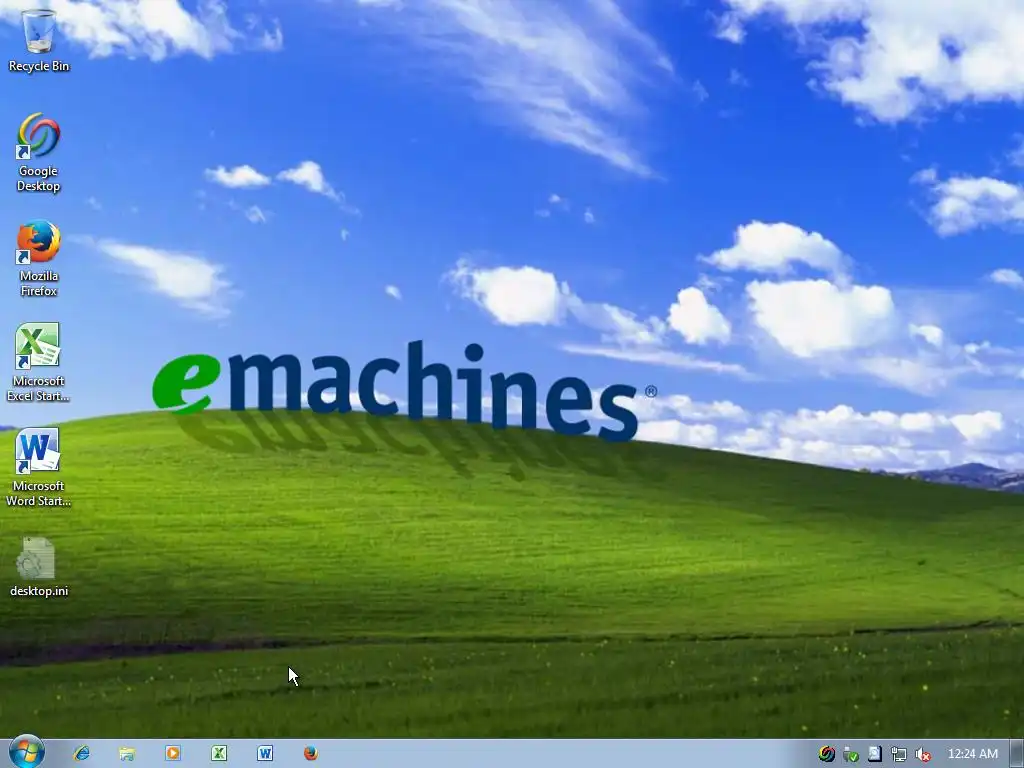
Task: Select the desktop.ini file icon
Action: (x=39, y=568)
